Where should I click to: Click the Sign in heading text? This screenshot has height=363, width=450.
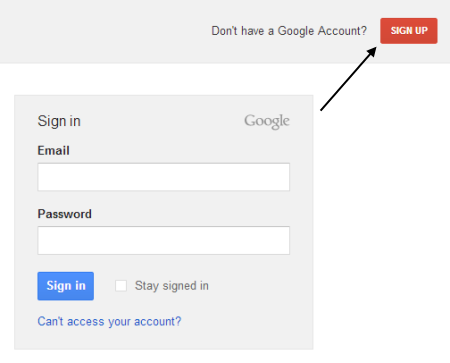(x=59, y=121)
